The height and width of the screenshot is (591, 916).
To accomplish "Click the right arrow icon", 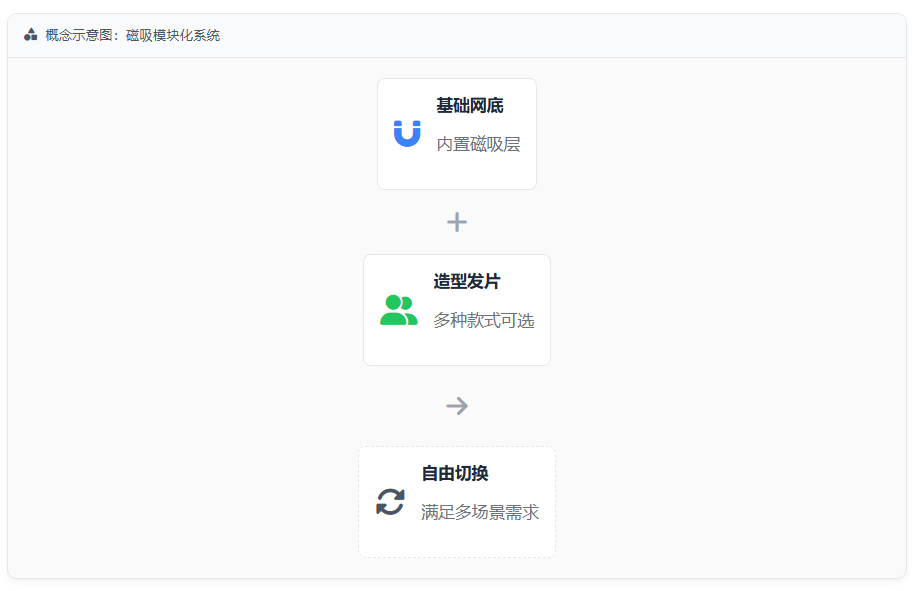I will (x=457, y=406).
